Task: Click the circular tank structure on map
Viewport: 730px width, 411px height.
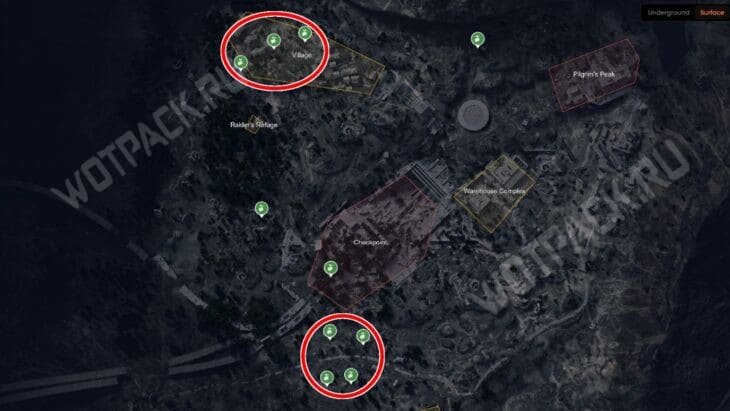Action: point(473,115)
